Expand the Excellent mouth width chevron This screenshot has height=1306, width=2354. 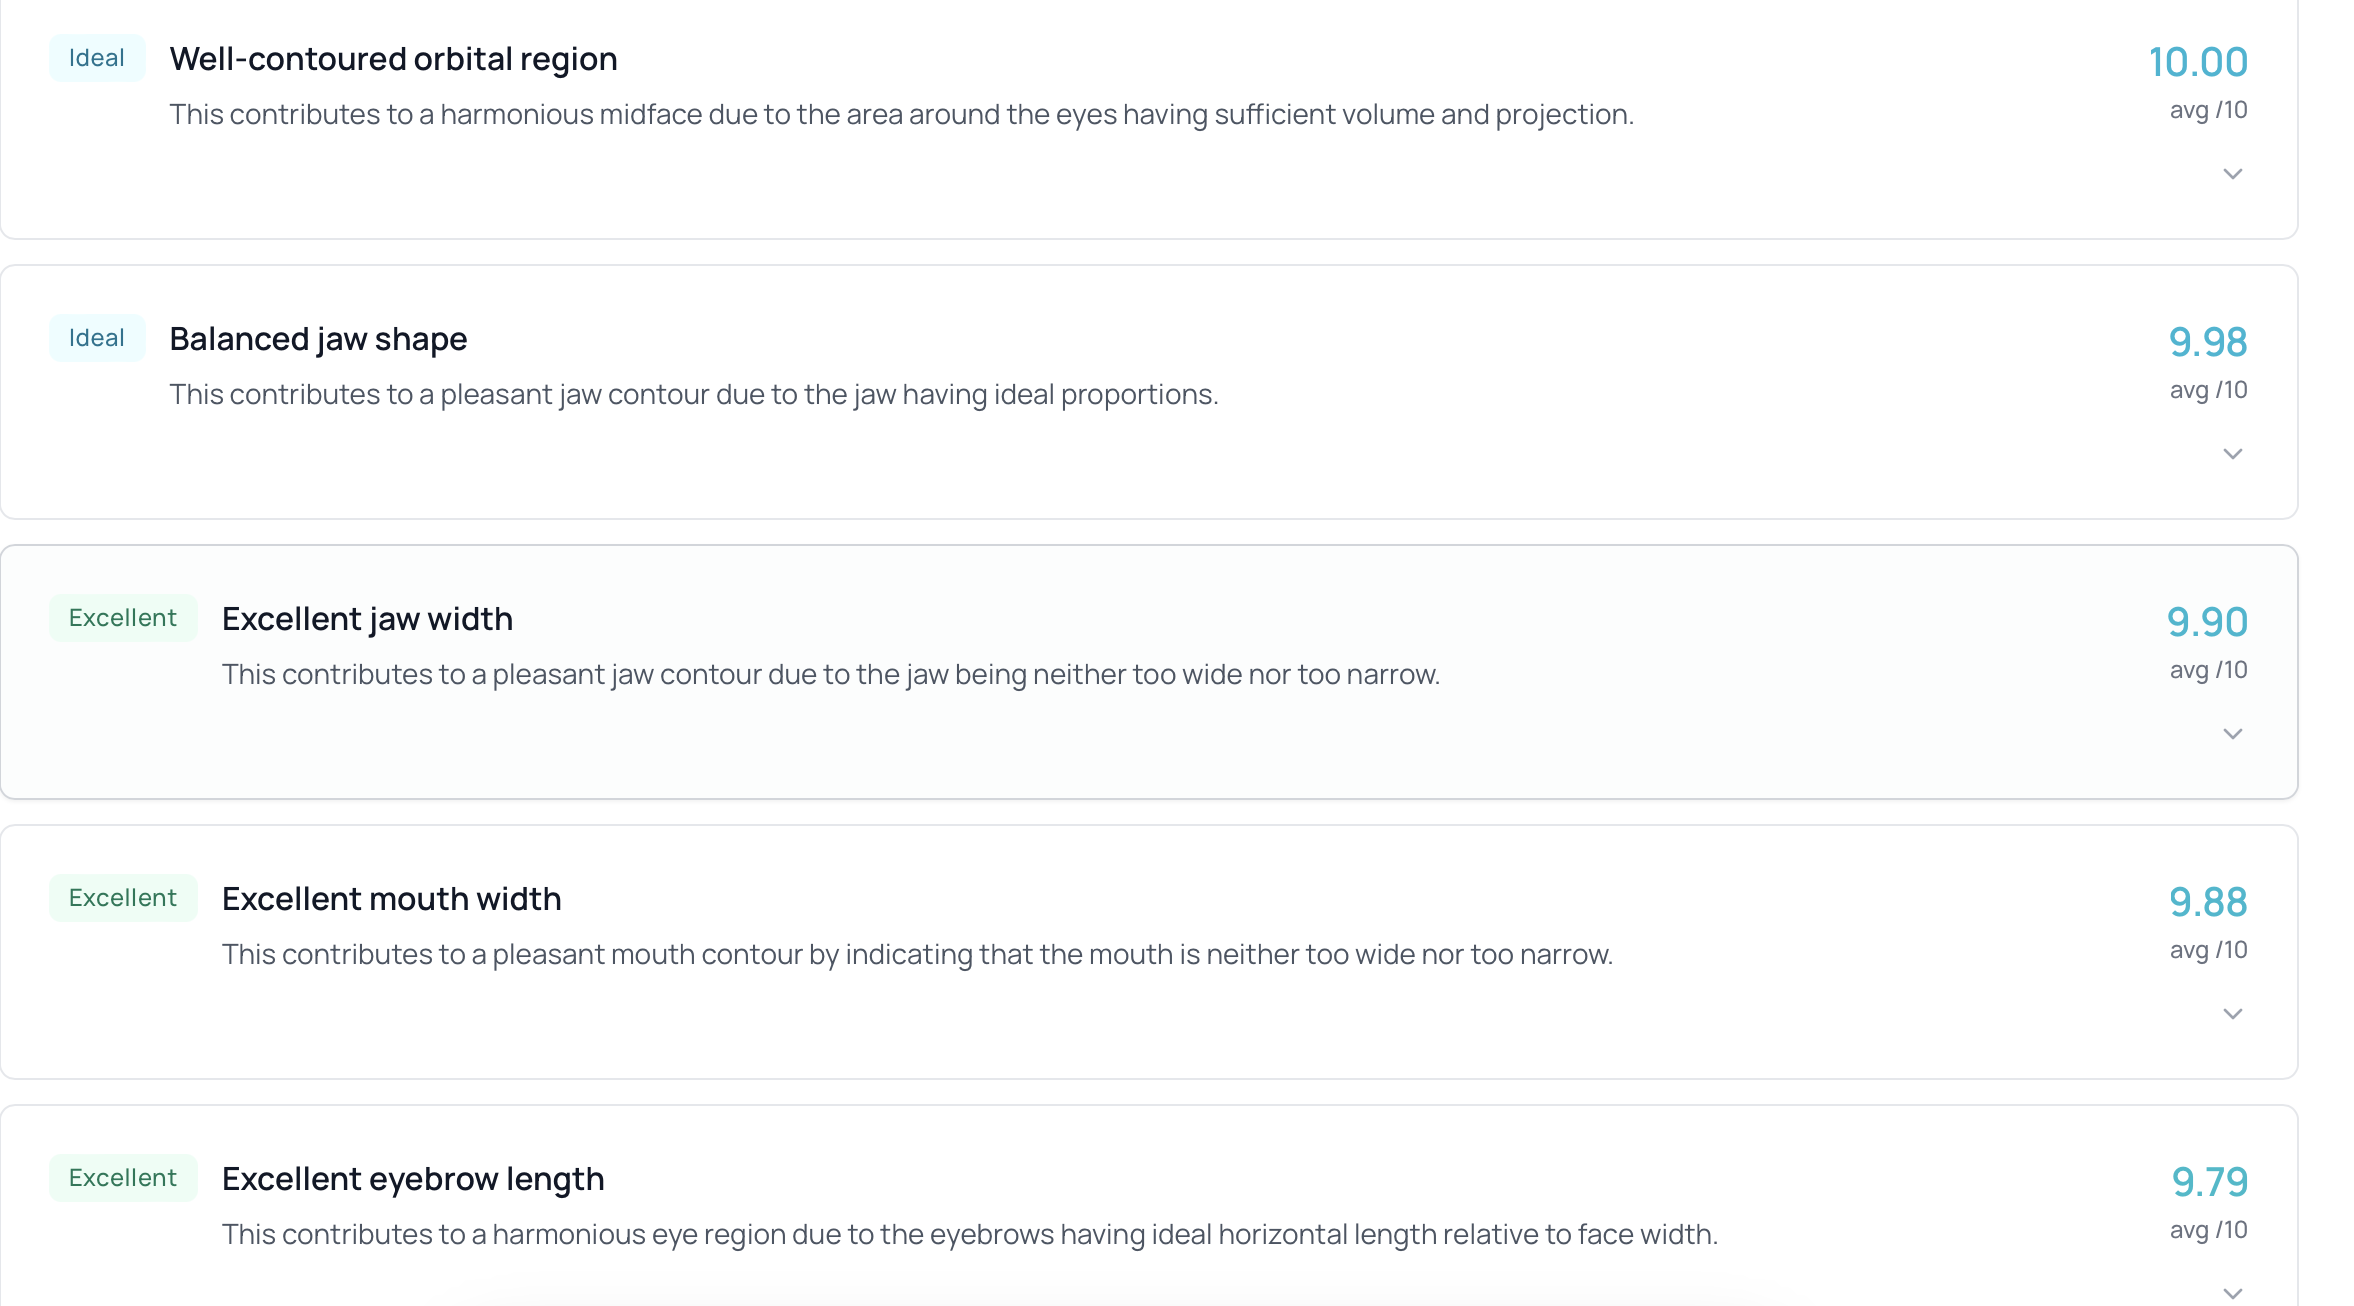pyautogui.click(x=2232, y=1014)
